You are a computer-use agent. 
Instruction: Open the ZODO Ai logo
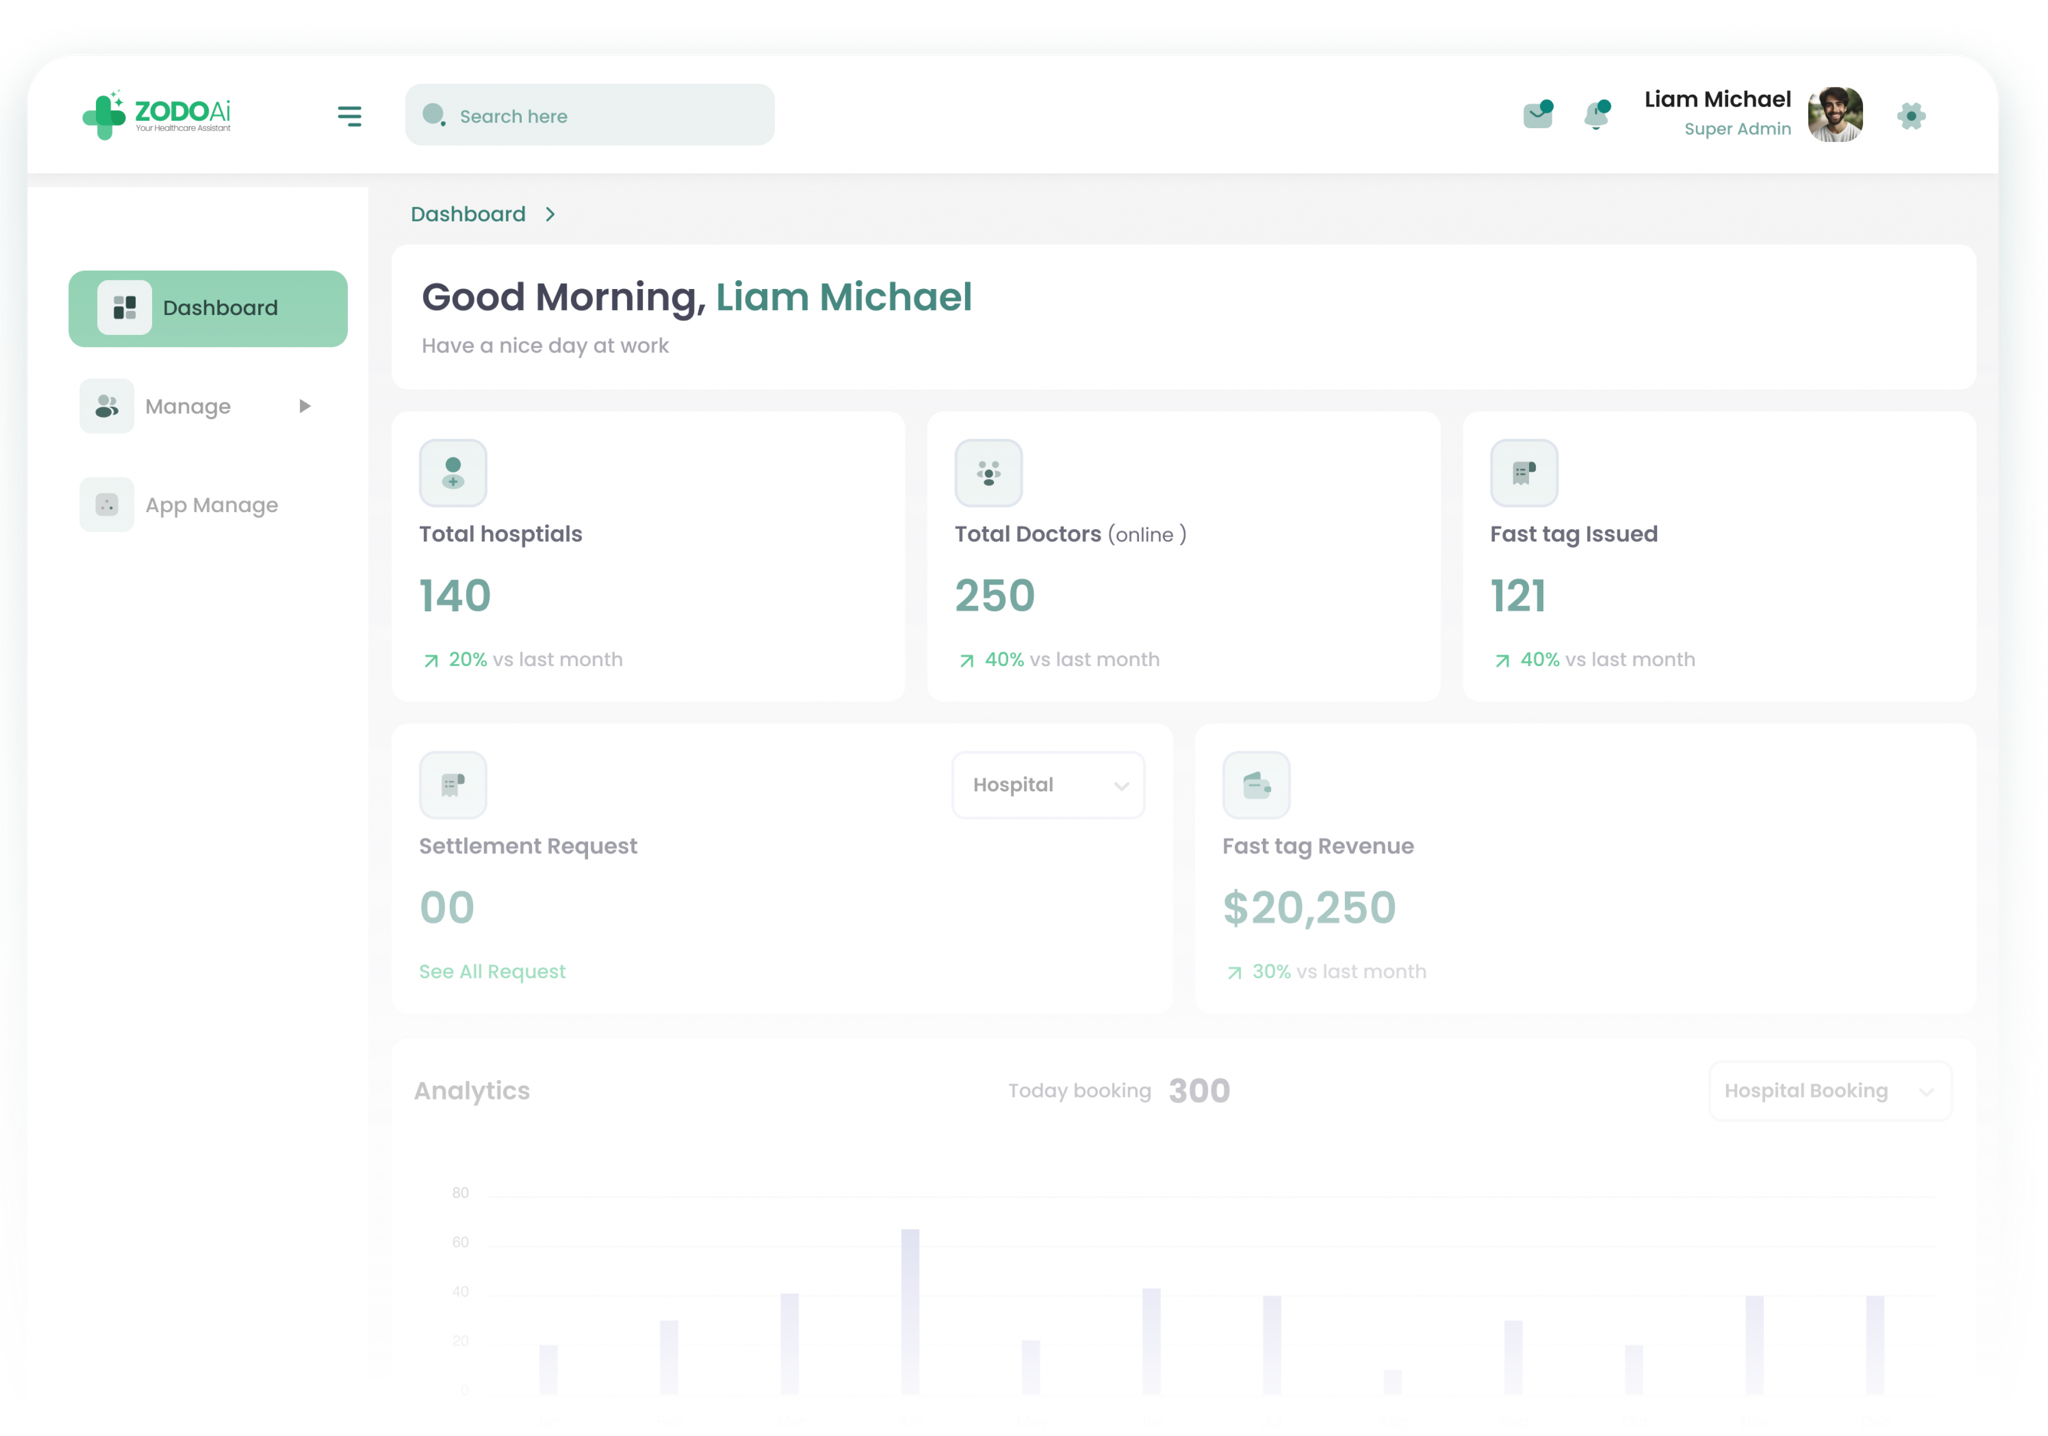point(157,114)
